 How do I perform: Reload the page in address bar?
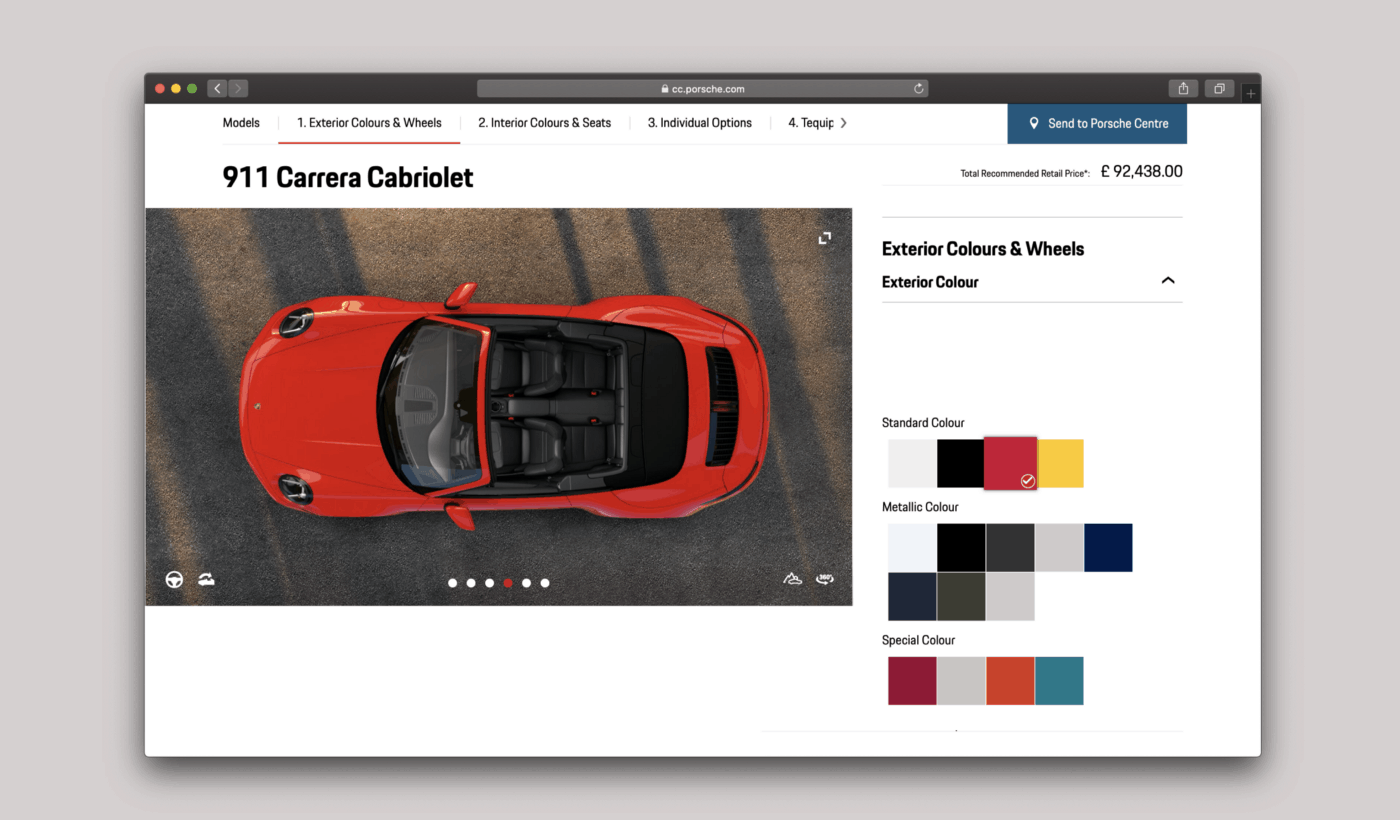(918, 89)
